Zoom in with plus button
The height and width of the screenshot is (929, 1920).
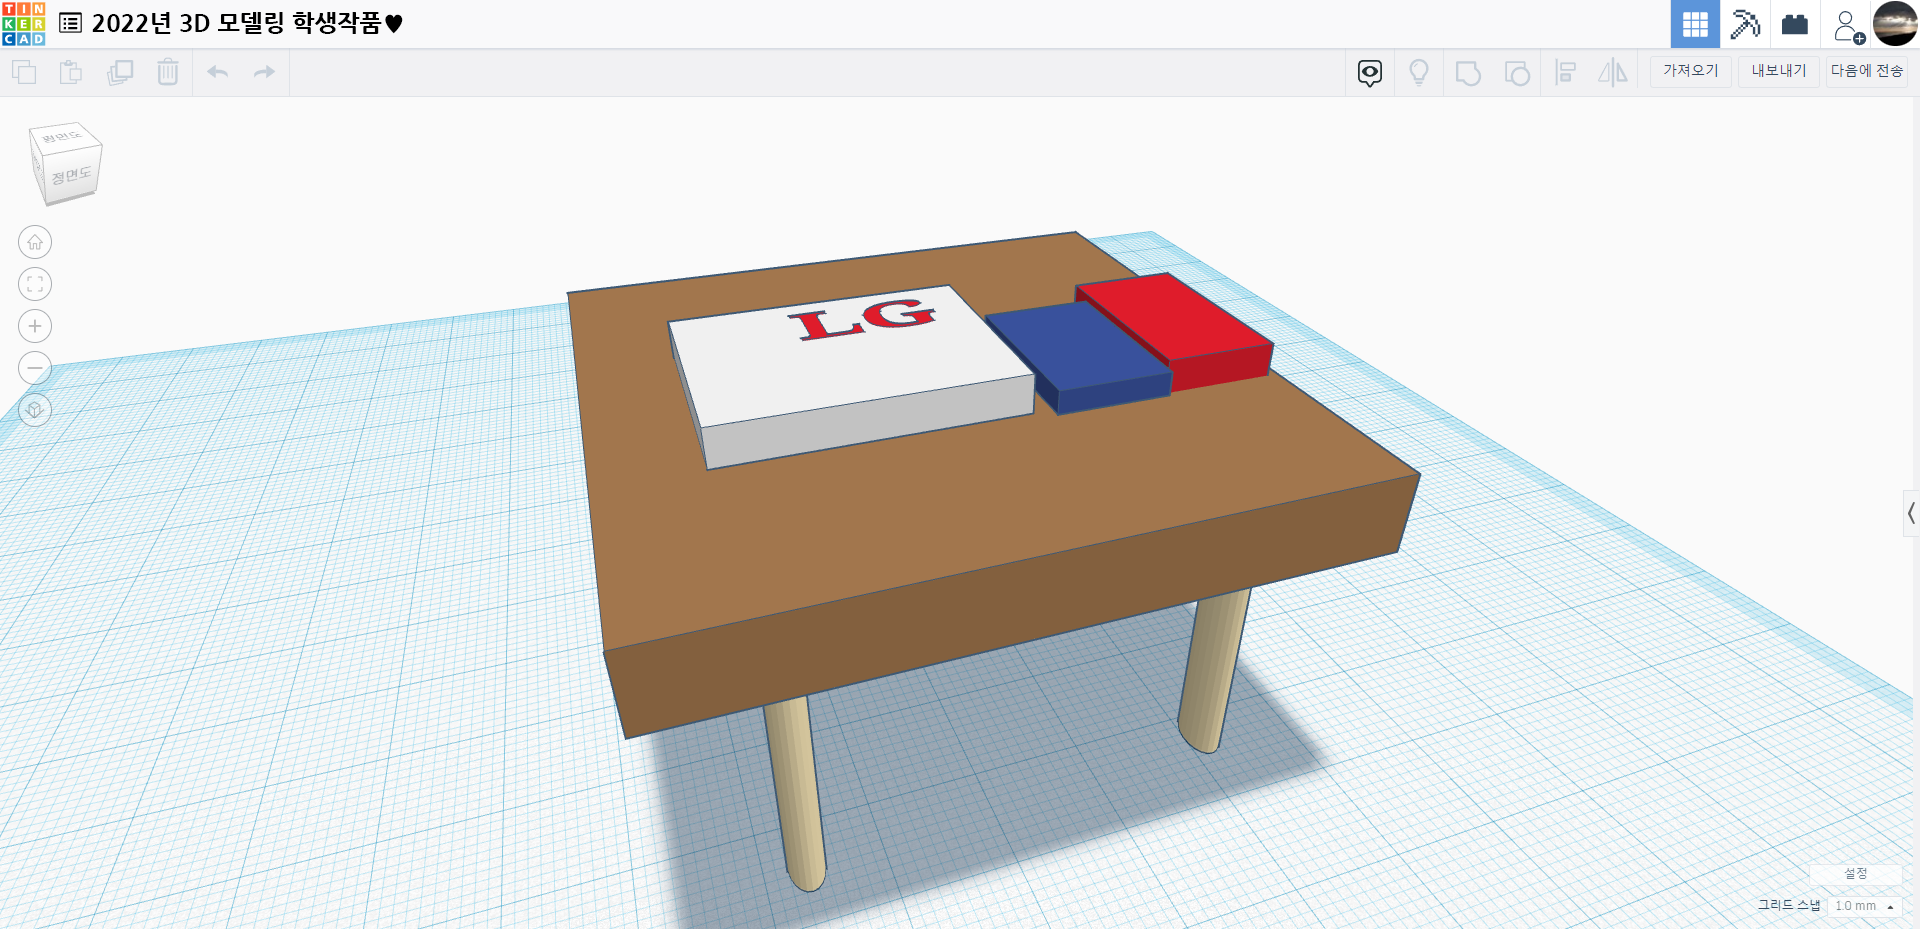click(x=35, y=326)
